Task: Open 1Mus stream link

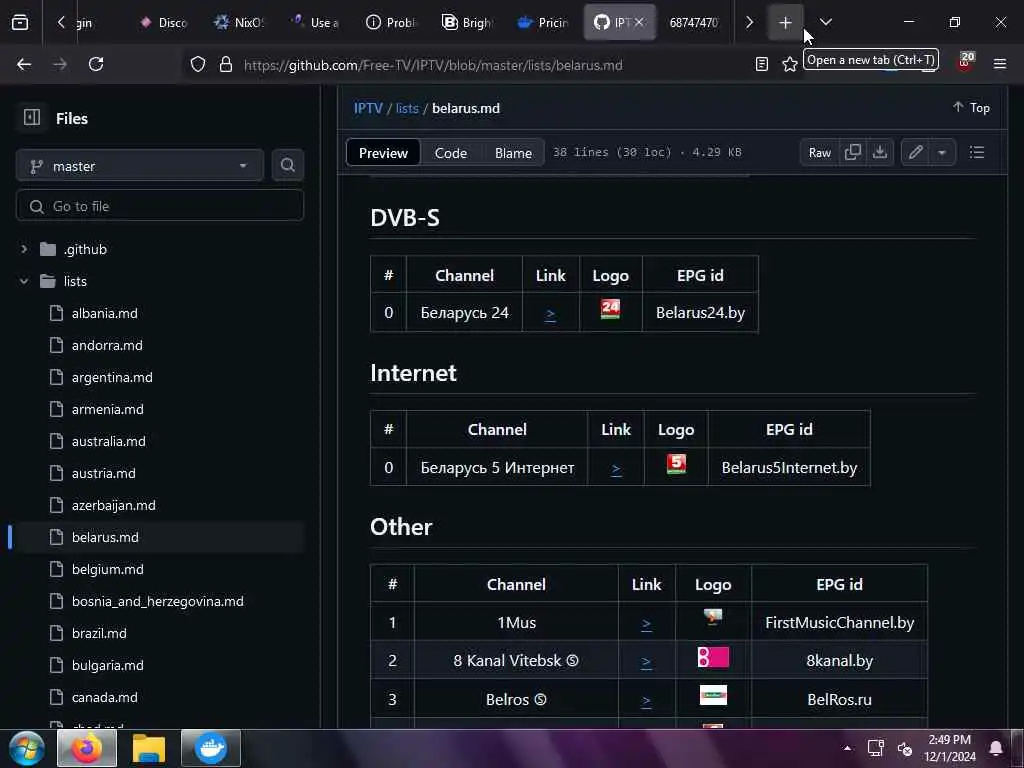Action: tap(646, 623)
